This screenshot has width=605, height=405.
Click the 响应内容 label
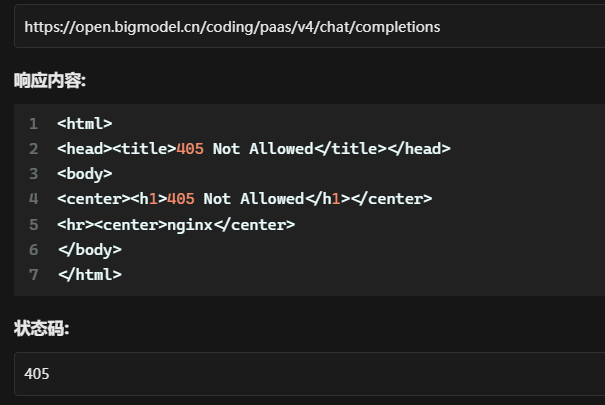coord(50,81)
